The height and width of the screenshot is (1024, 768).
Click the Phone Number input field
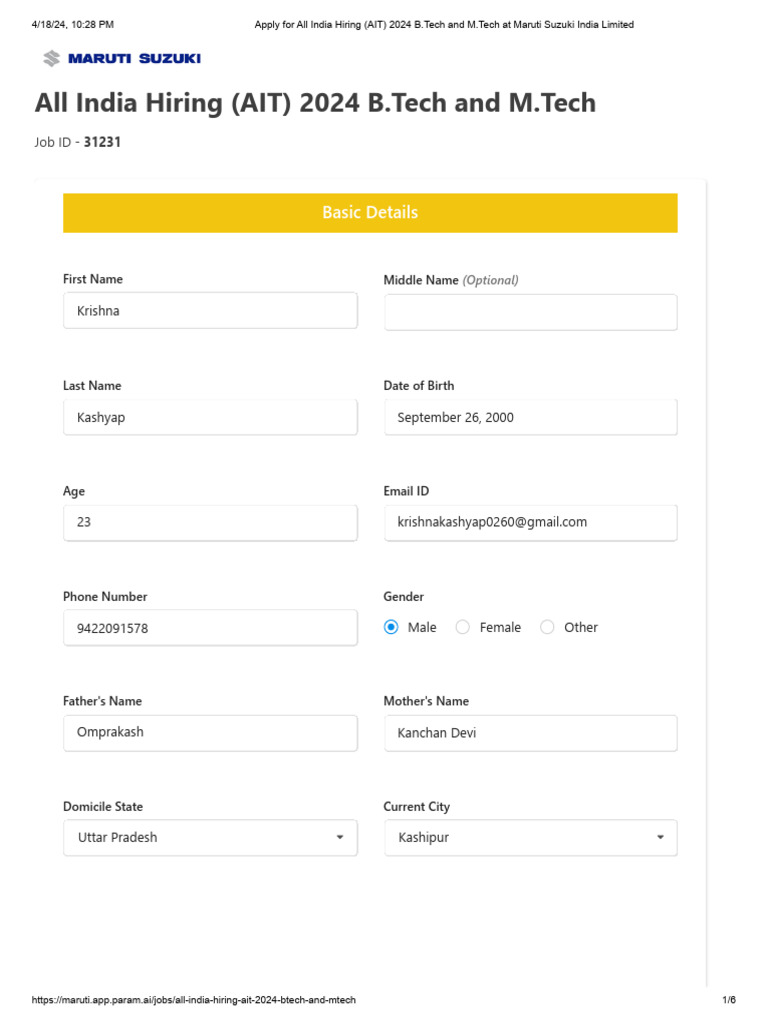pyautogui.click(x=210, y=628)
